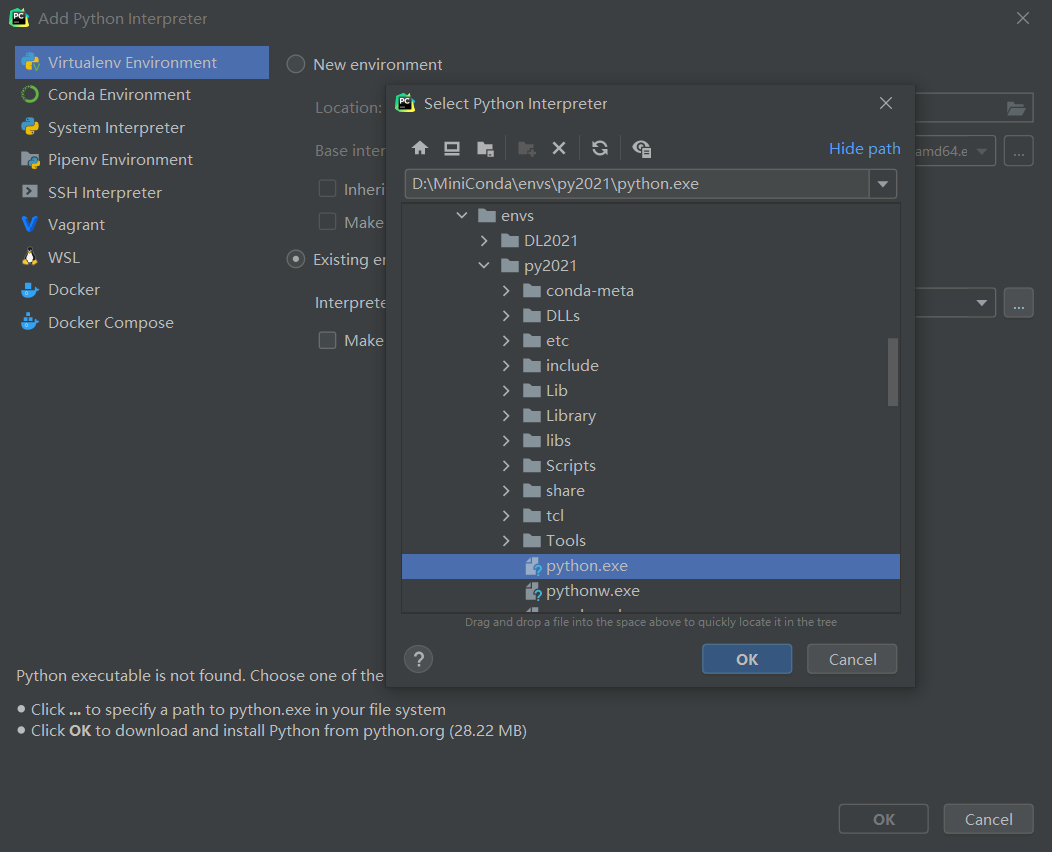Viewport: 1052px width, 852px height.
Task: Expand the share folder
Action: pos(506,490)
